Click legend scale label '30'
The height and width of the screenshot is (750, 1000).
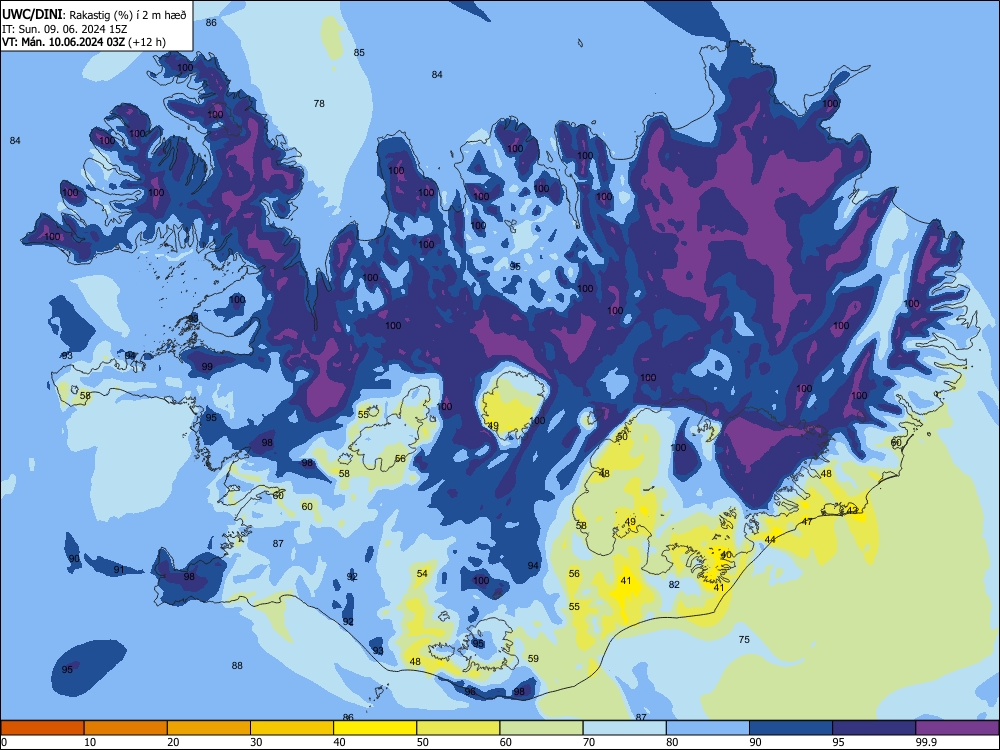click(256, 742)
